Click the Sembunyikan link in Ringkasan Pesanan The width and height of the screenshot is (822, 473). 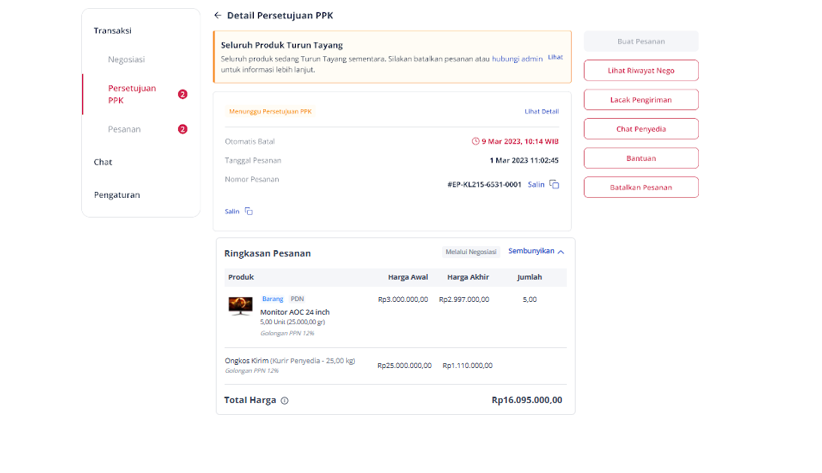531,251
